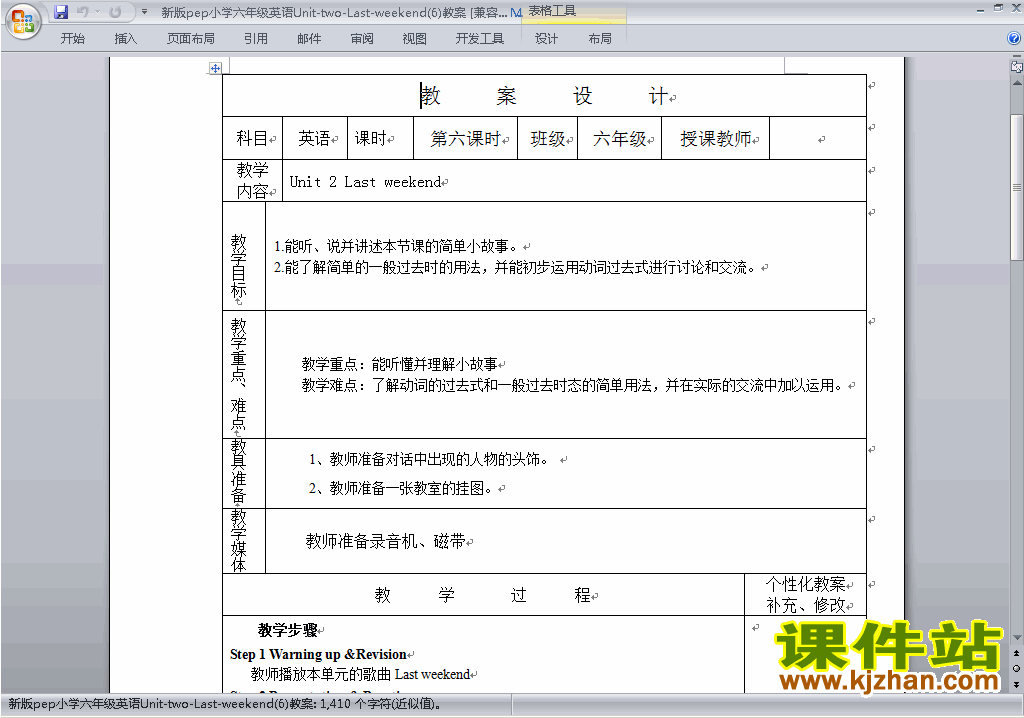
Task: Click the 教案设计 title cell
Action: tap(545, 96)
